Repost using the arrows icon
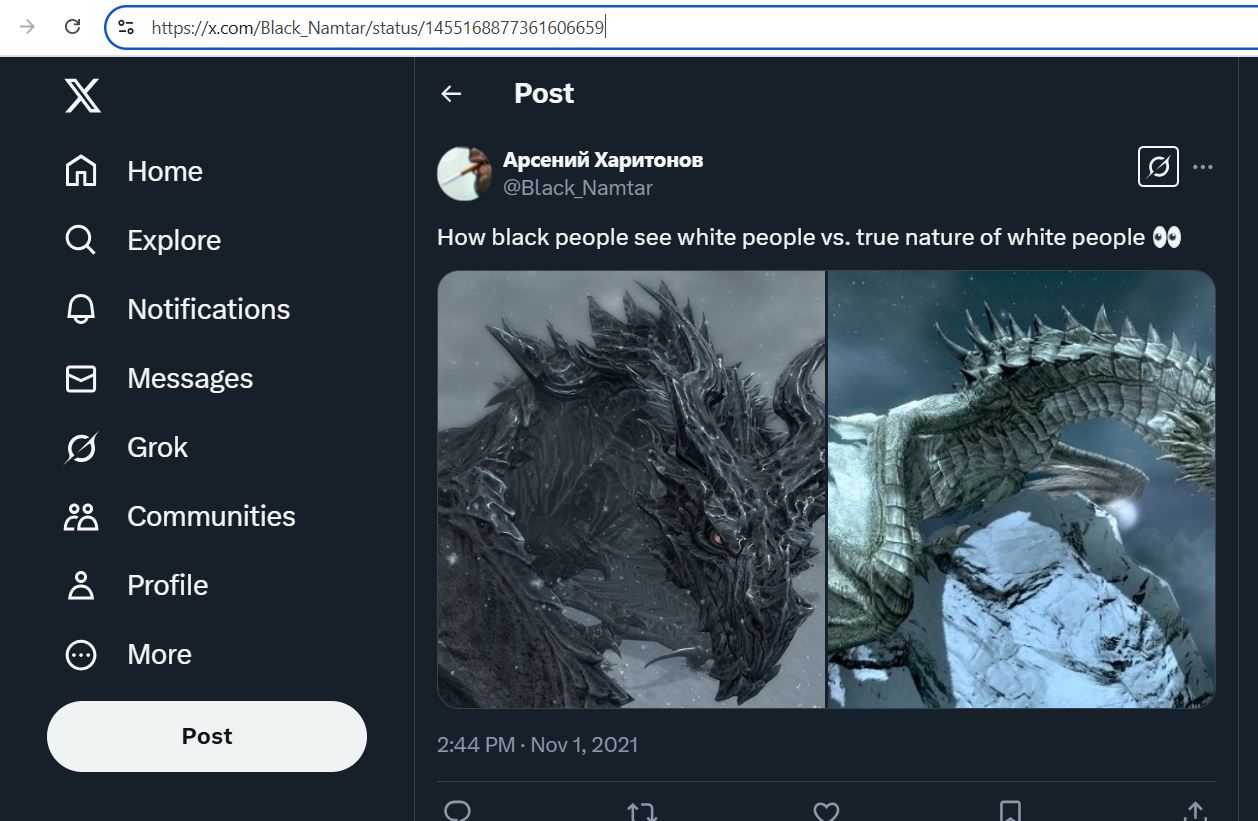 click(641, 810)
